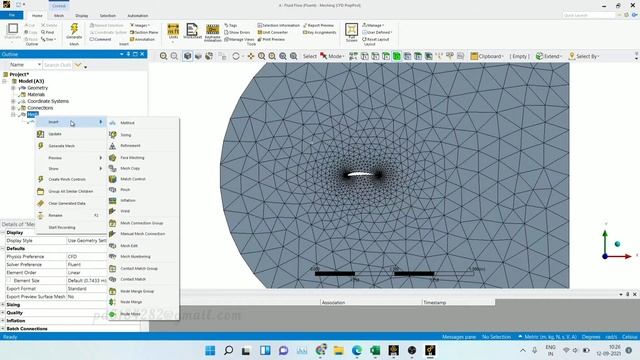This screenshot has width=640, height=360.
Task: Expand the Connections tree node
Action: point(13,108)
